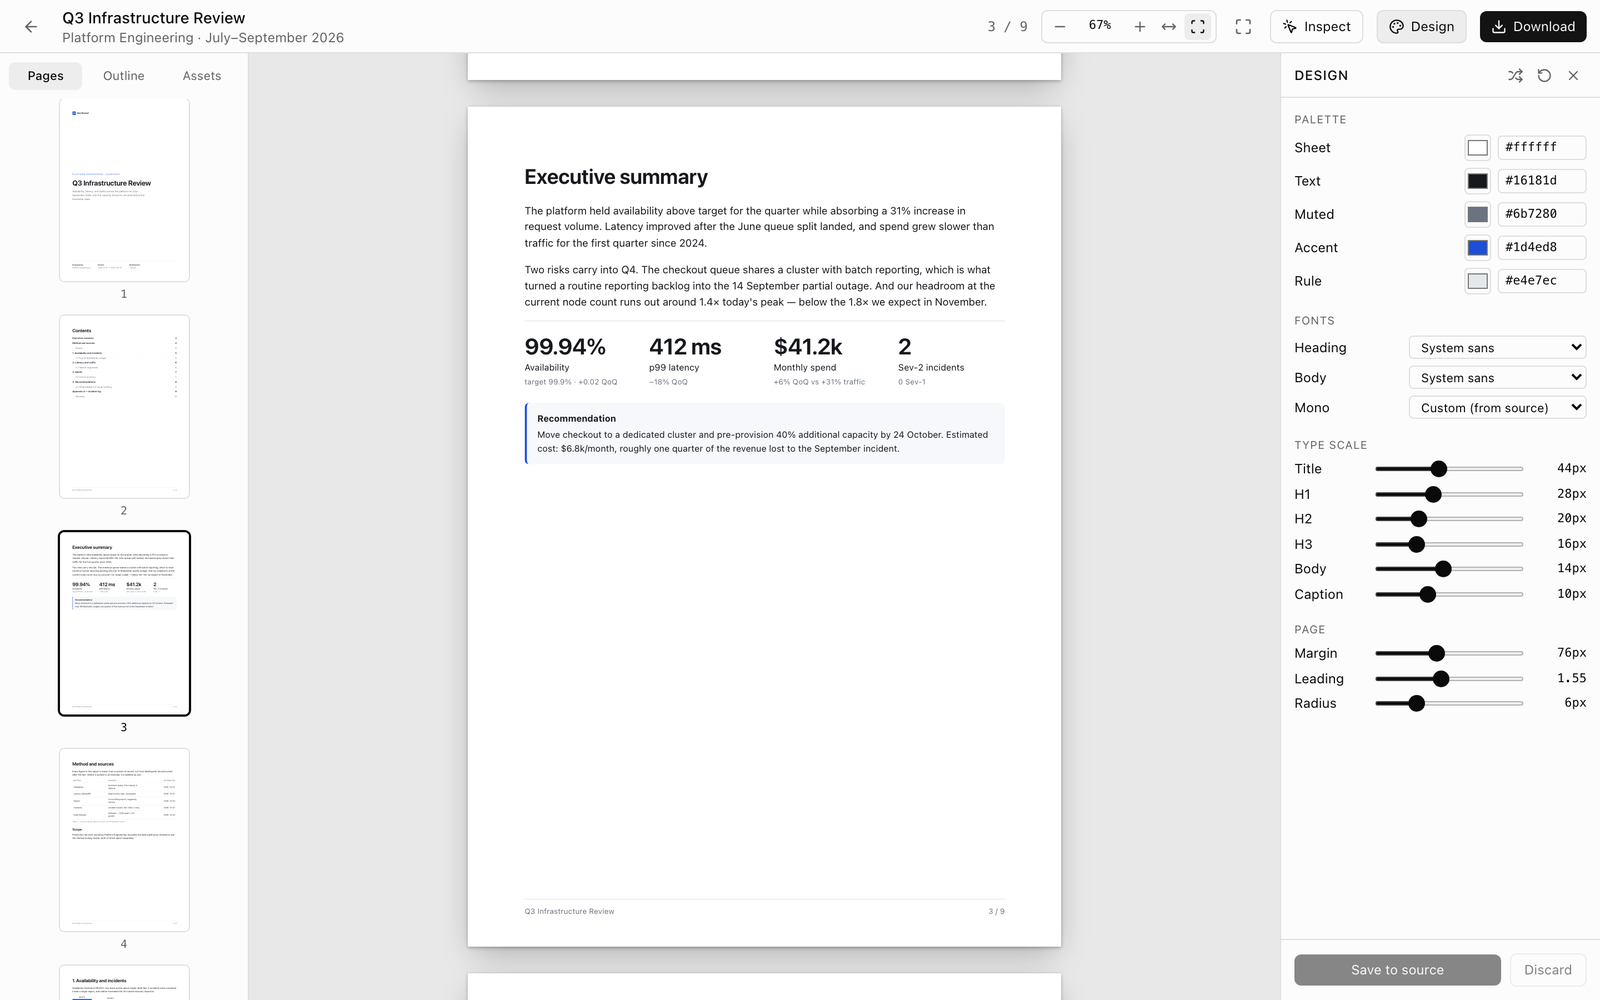Go back with the left arrow icon
Image resolution: width=1600 pixels, height=1000 pixels.
pos(31,27)
